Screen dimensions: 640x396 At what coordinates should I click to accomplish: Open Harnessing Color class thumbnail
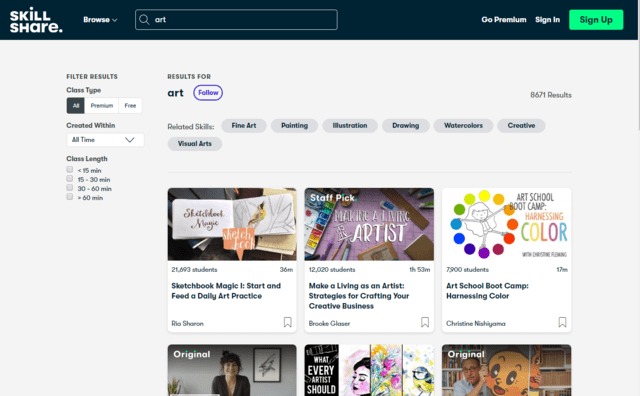click(507, 224)
